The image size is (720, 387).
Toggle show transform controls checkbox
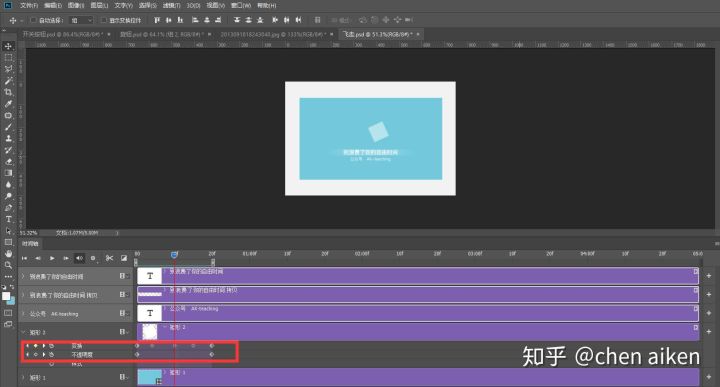(x=104, y=20)
